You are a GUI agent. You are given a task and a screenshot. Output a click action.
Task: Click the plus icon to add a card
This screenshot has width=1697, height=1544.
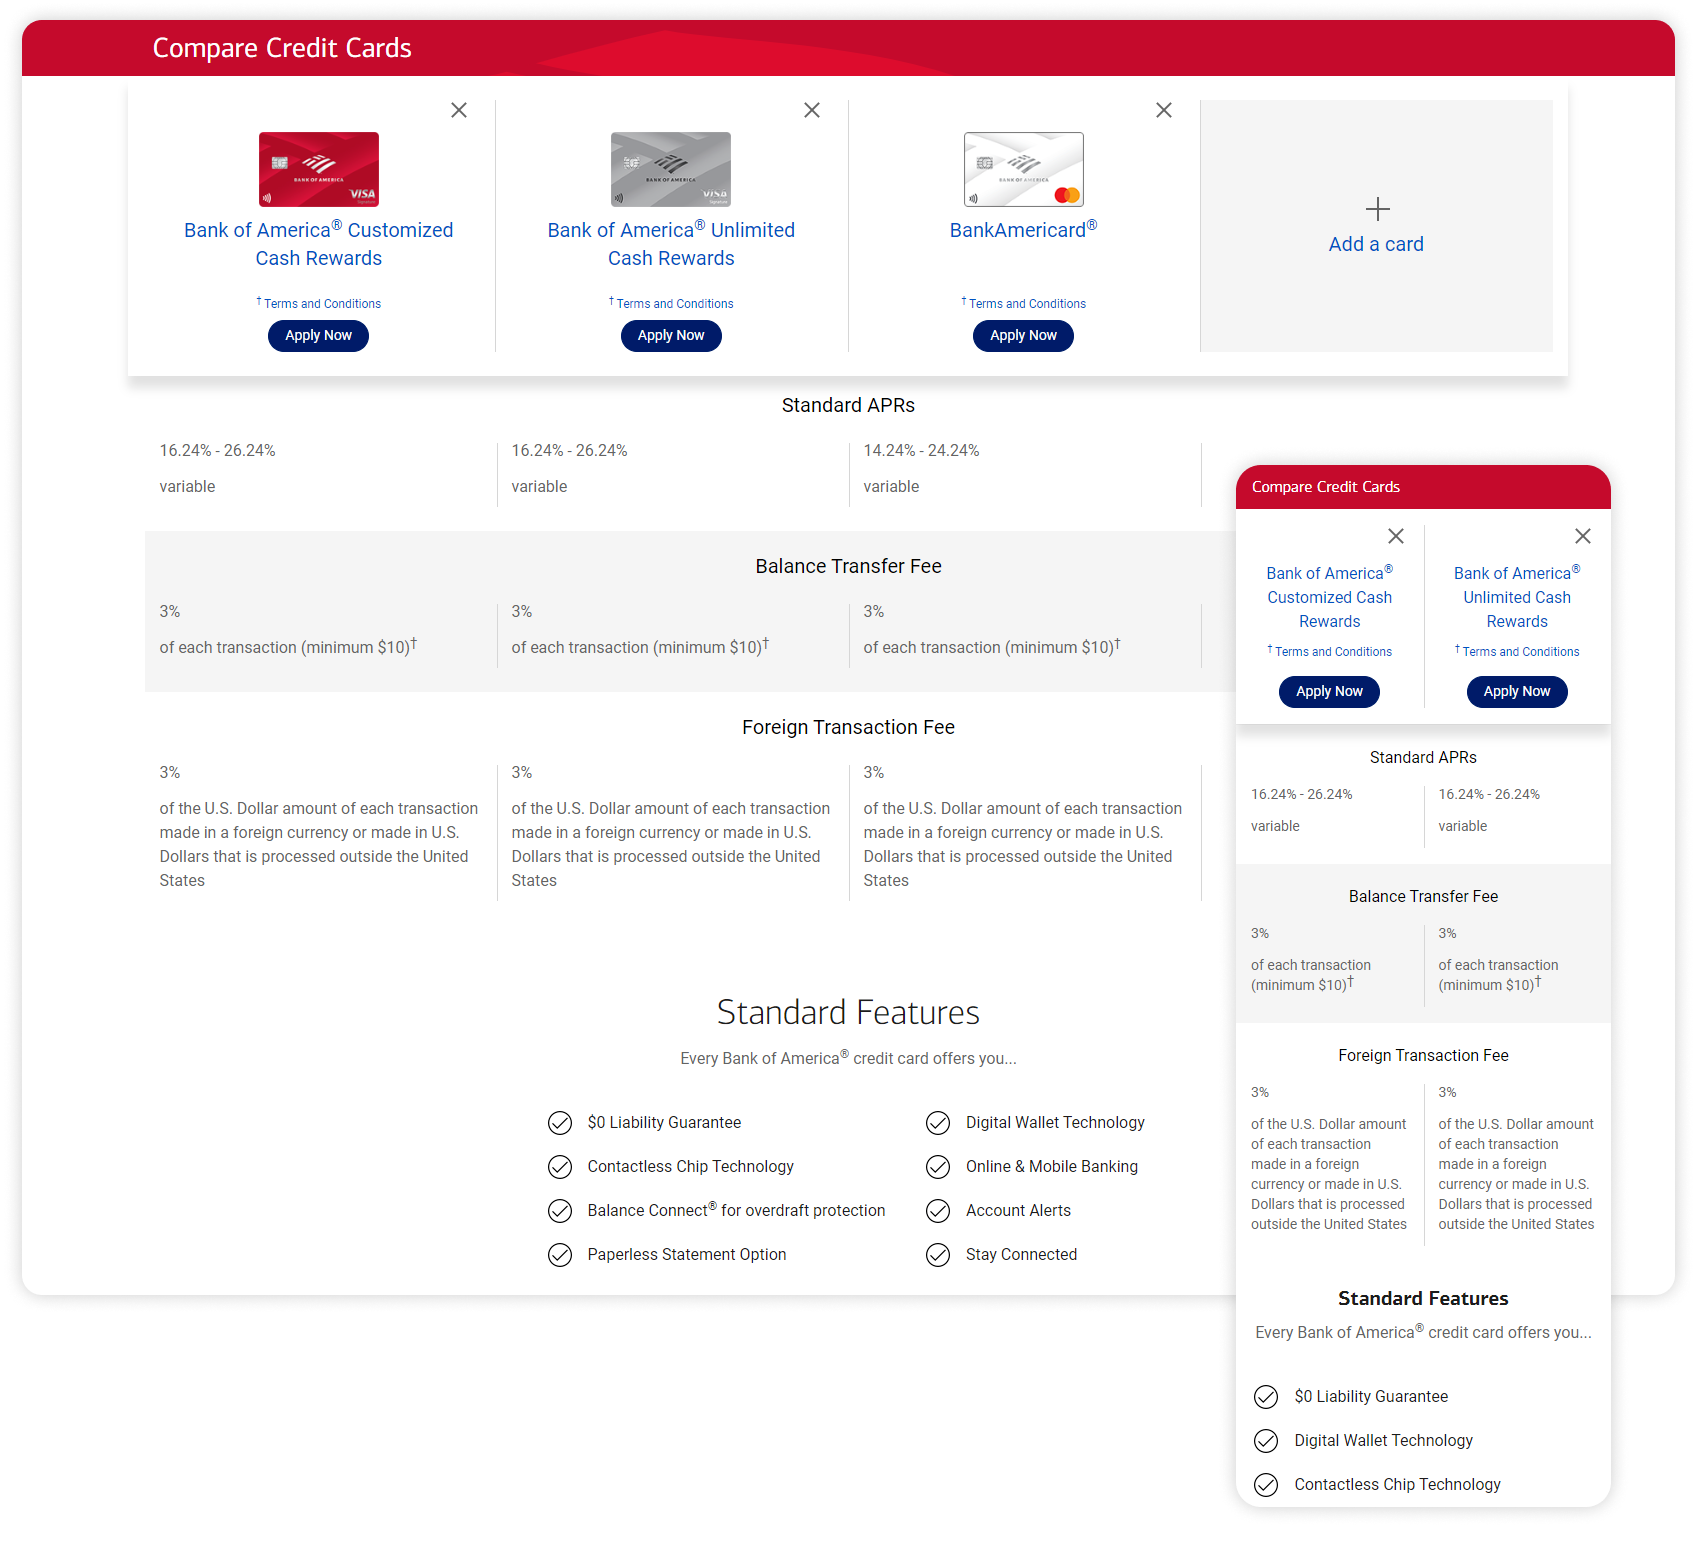pyautogui.click(x=1377, y=209)
